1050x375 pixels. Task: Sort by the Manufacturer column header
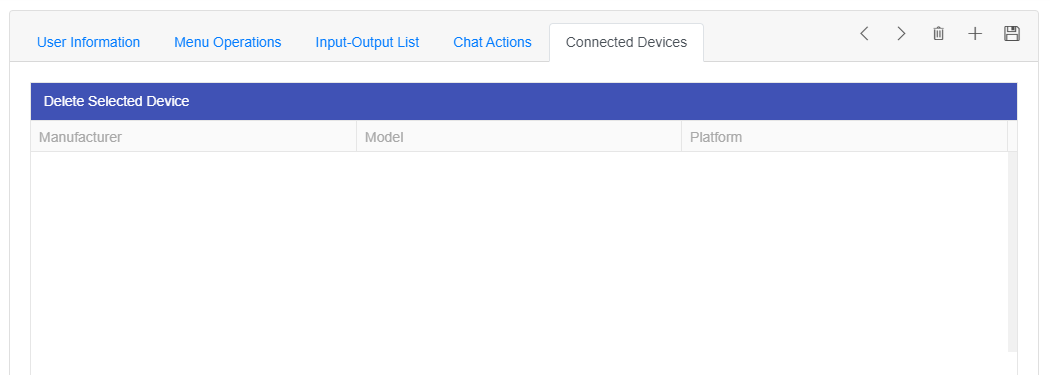point(194,137)
